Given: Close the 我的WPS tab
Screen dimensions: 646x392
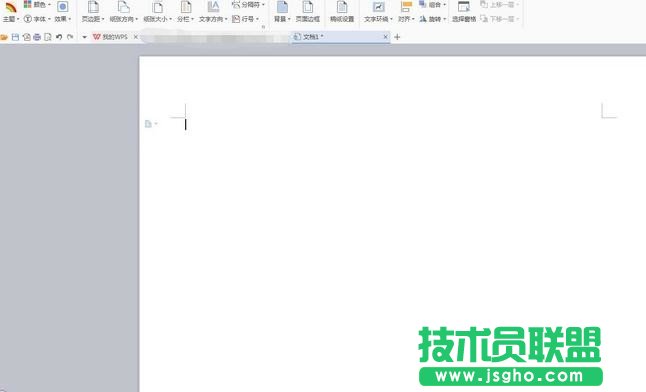Looking at the screenshot, I should (x=136, y=37).
